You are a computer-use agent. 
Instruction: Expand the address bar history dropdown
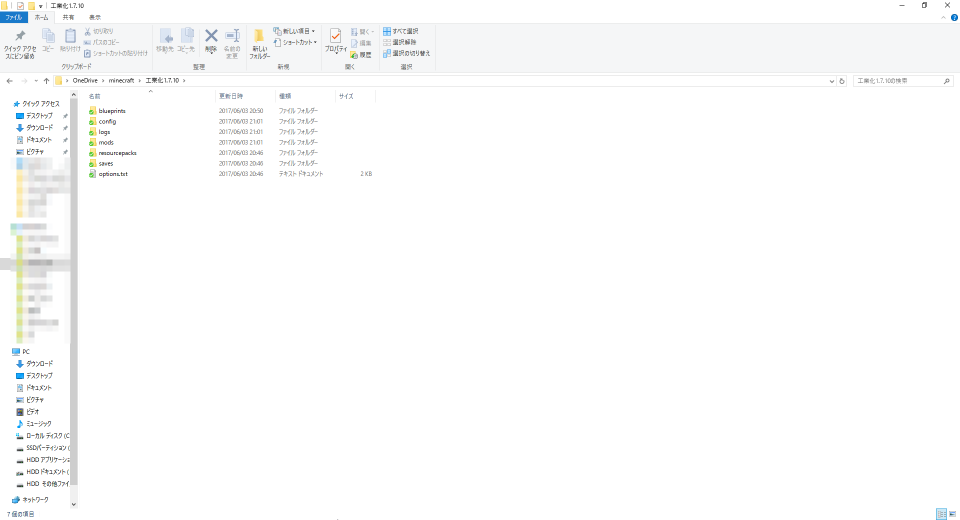click(831, 80)
